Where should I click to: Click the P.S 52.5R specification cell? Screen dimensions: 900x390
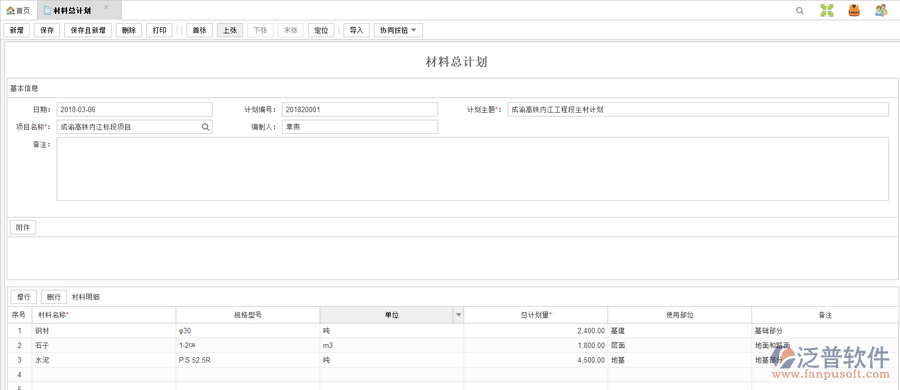coord(248,360)
